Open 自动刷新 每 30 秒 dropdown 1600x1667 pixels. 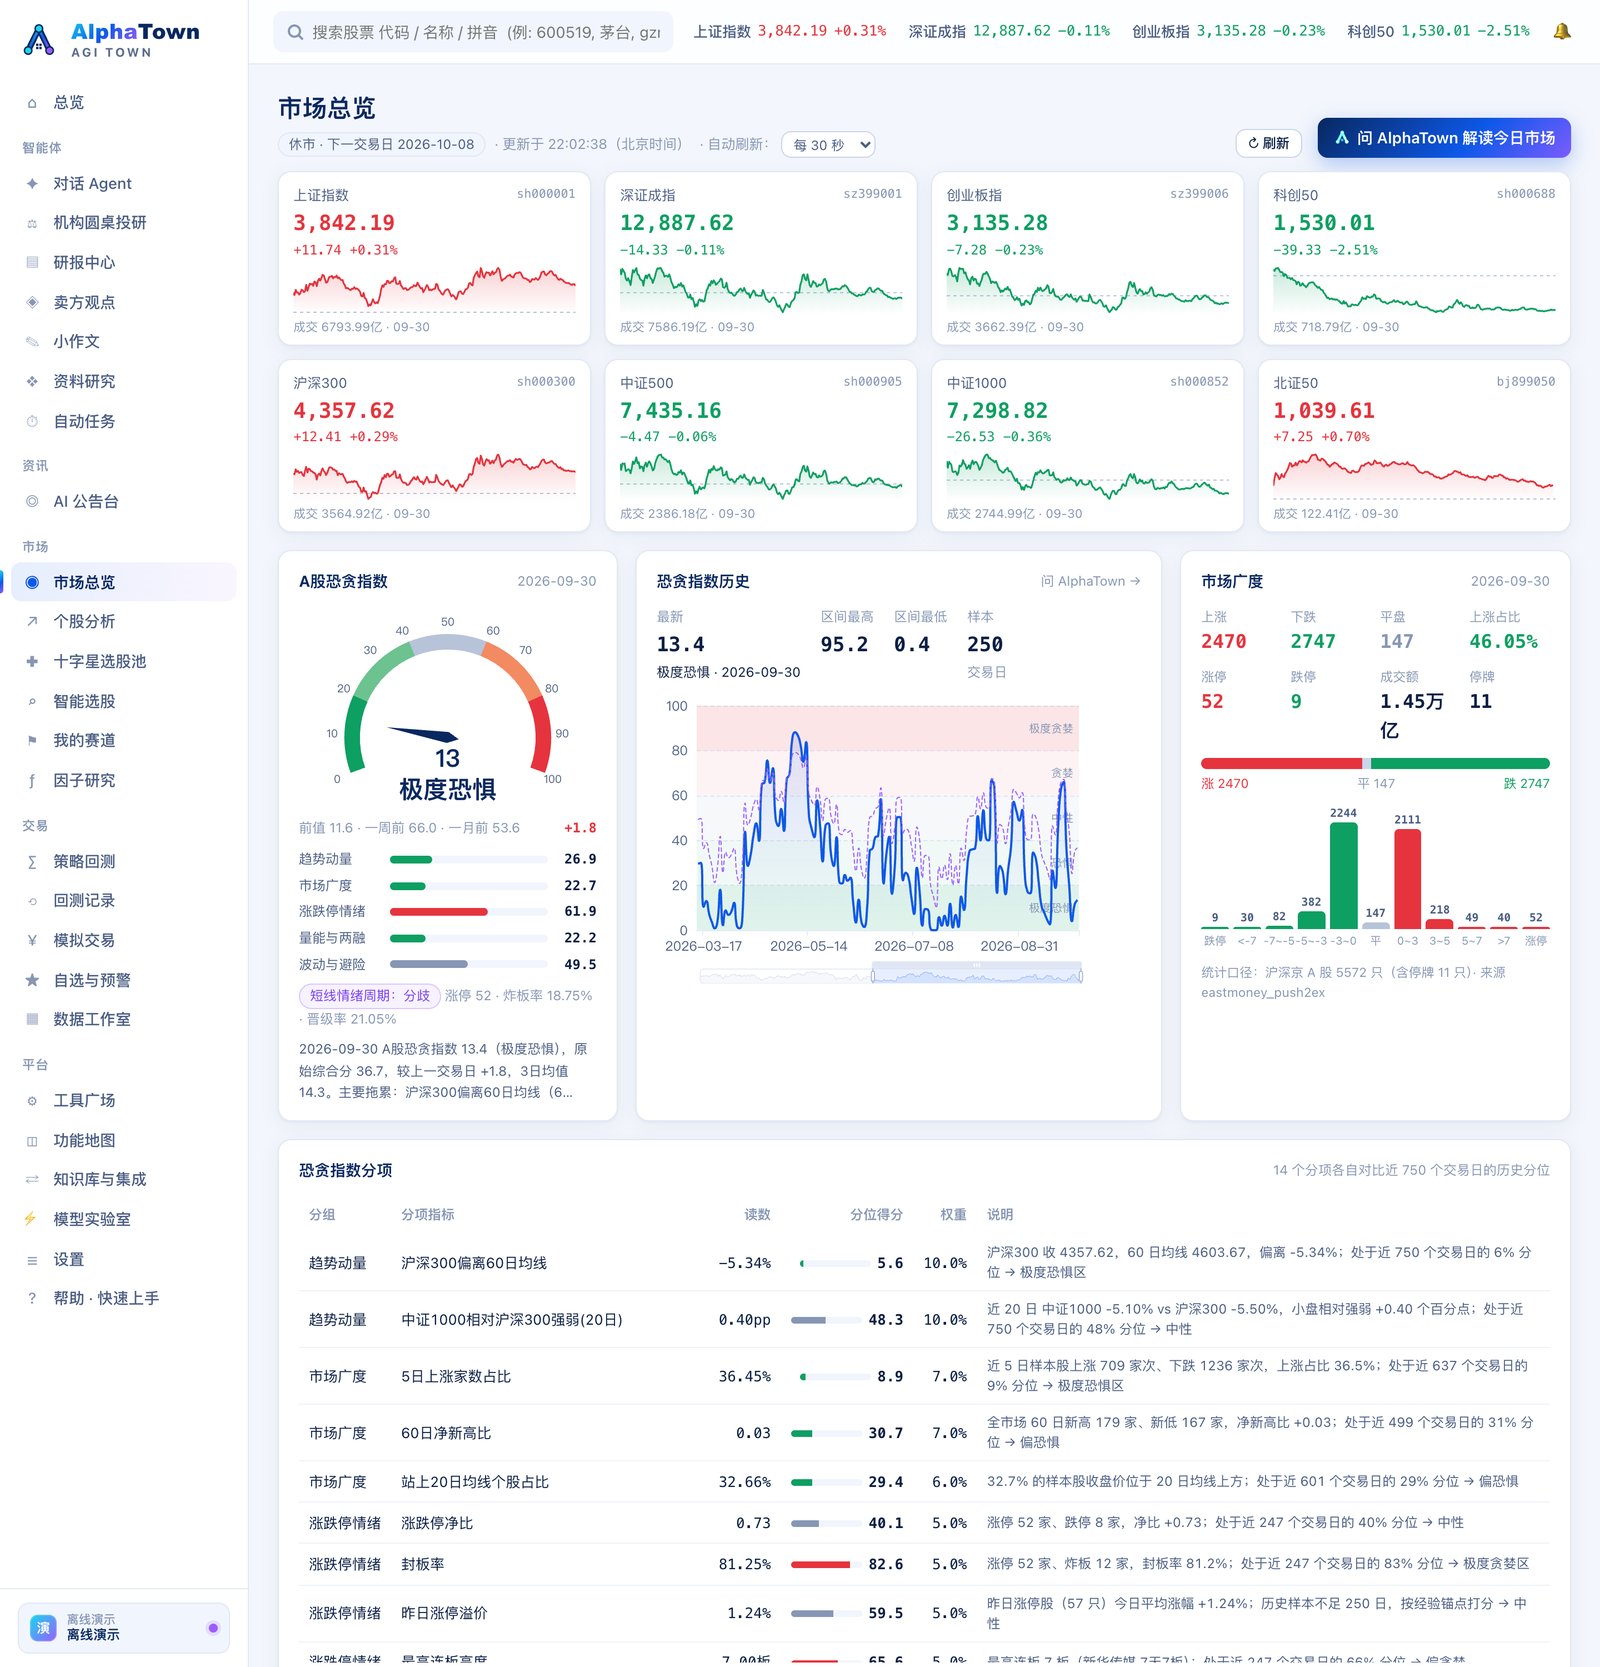point(828,145)
